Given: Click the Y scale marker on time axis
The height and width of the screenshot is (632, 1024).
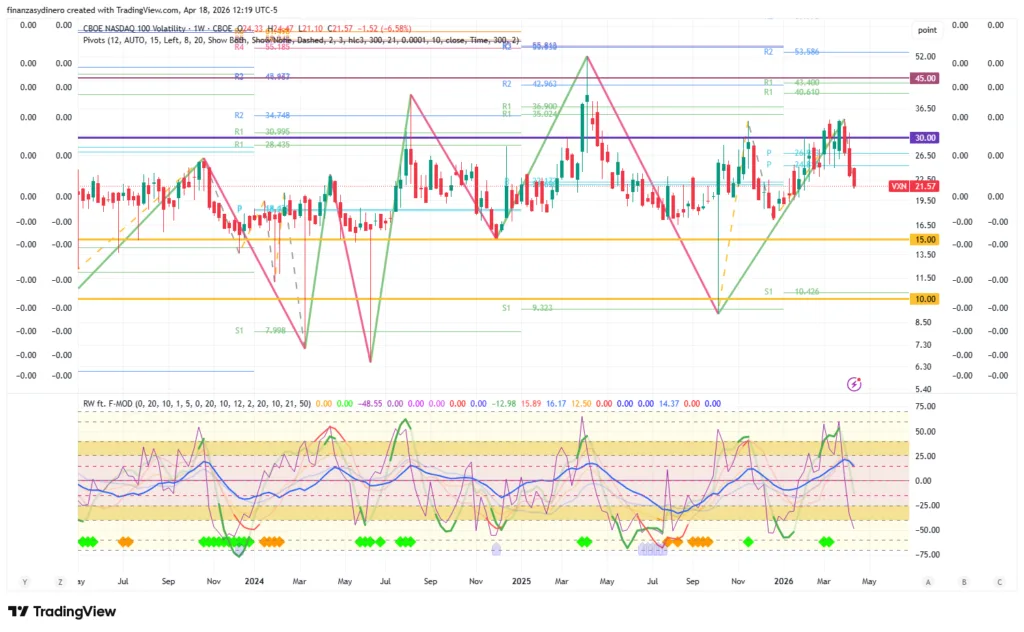Looking at the screenshot, I should point(24,581).
